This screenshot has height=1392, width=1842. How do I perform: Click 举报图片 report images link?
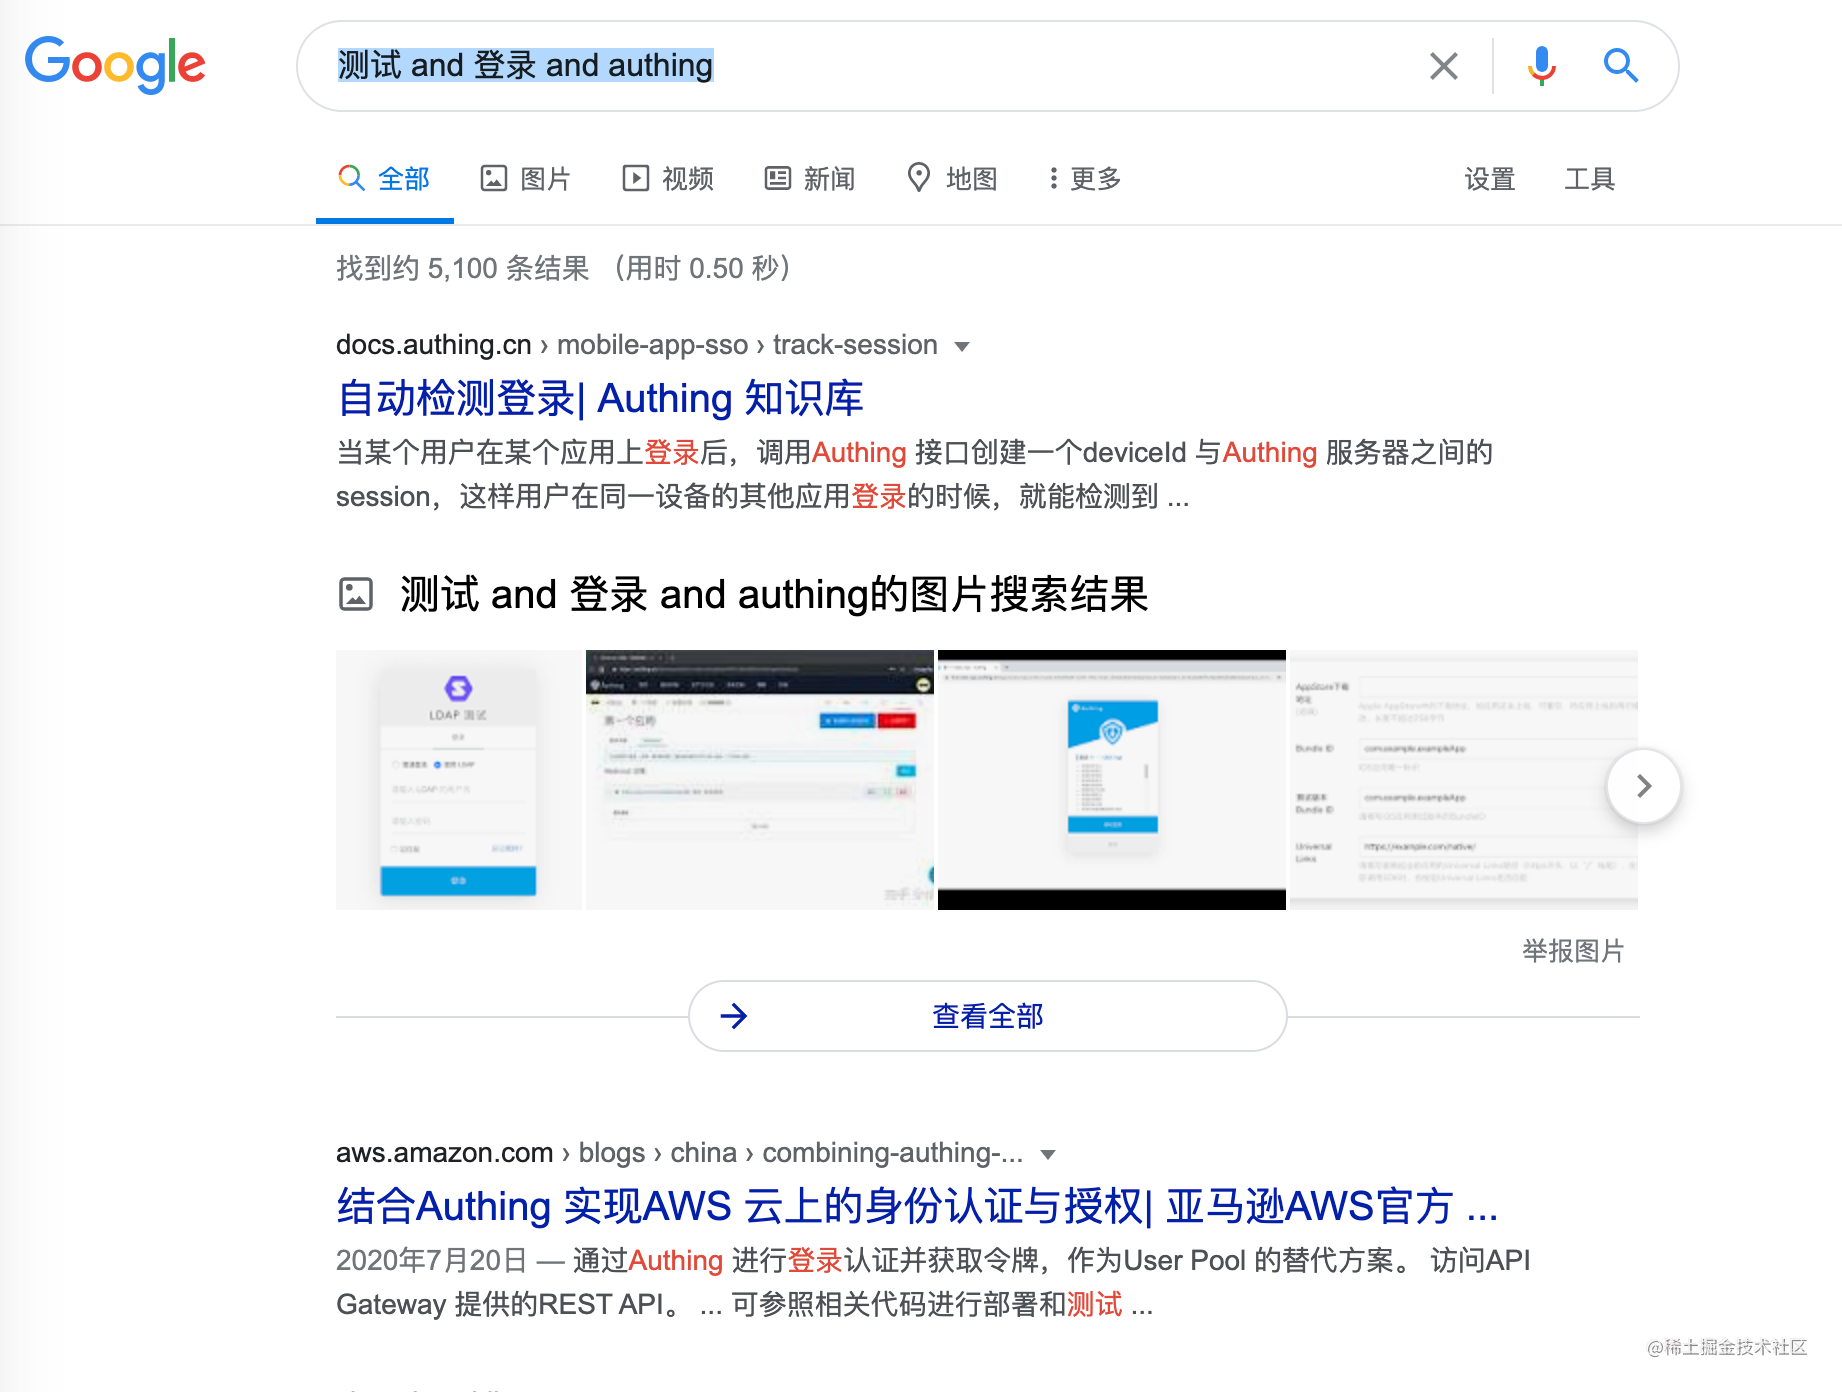[x=1573, y=951]
